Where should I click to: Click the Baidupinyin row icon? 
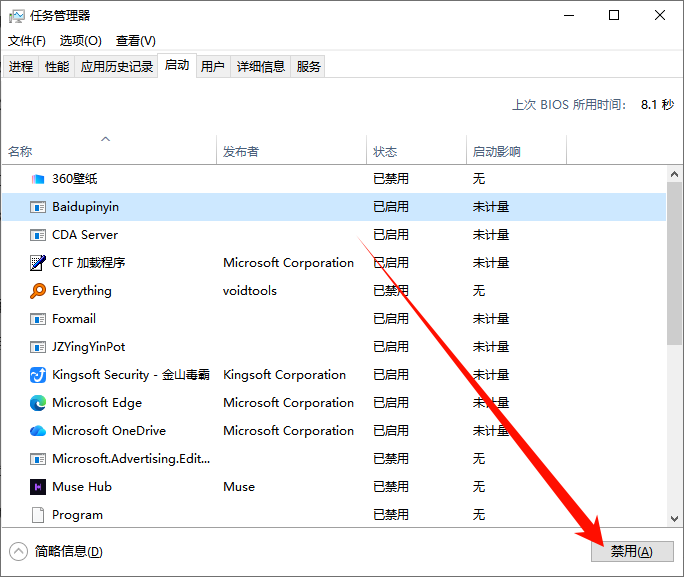pos(38,207)
